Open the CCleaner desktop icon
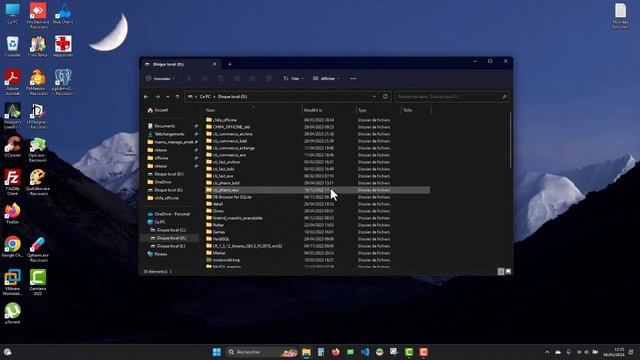Screen dimensions: 640x360 click(x=12, y=147)
